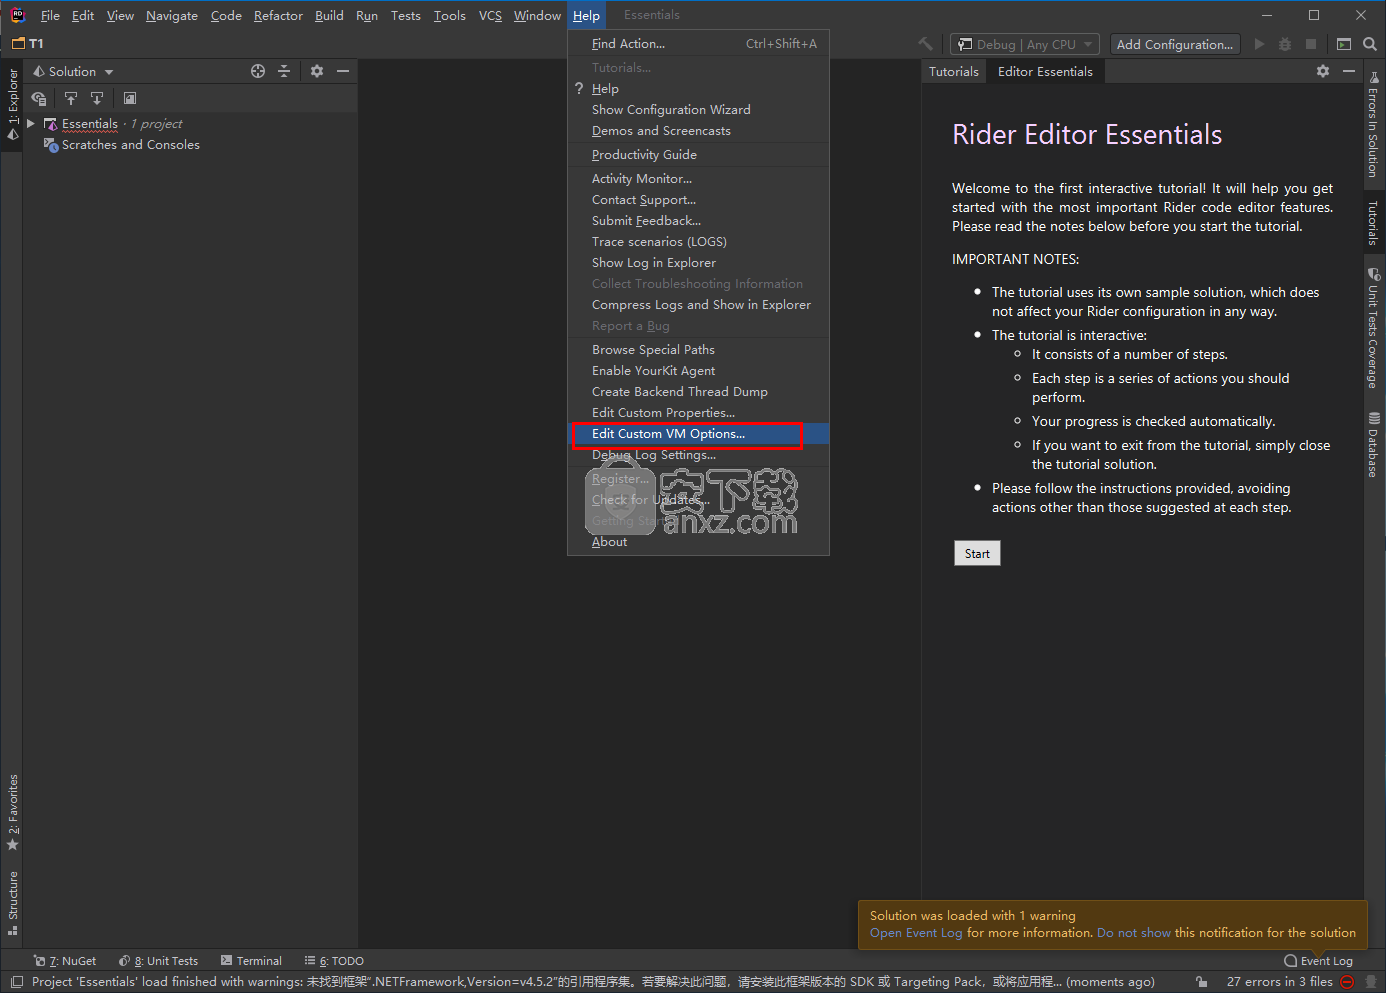Select Show Configuration Wizard
1386x993 pixels.
click(698, 110)
